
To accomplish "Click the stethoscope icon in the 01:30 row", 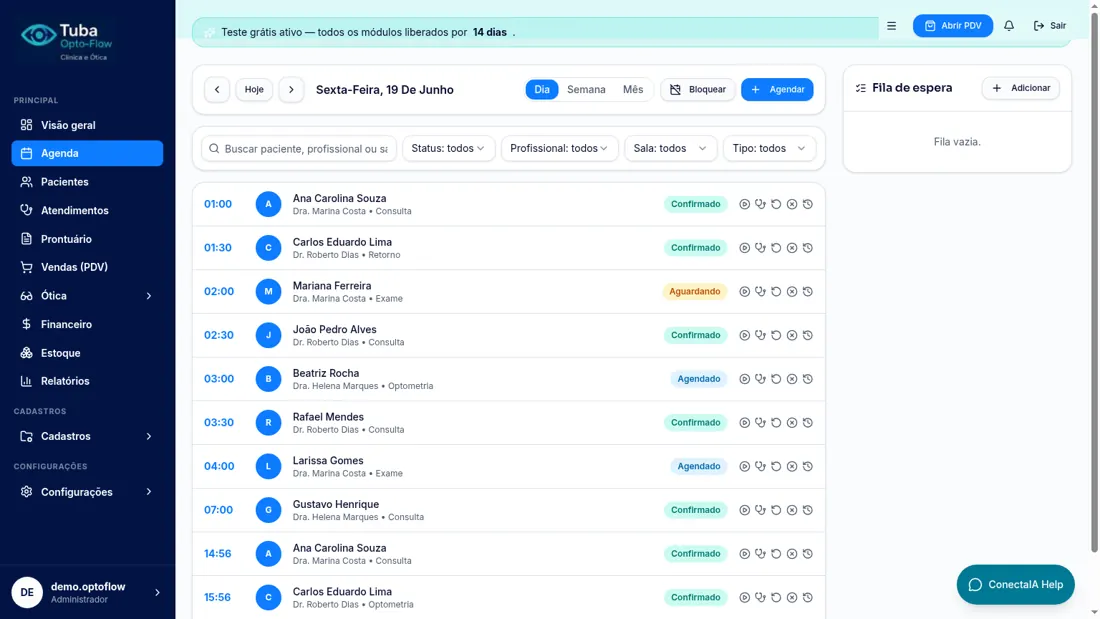I will (760, 248).
